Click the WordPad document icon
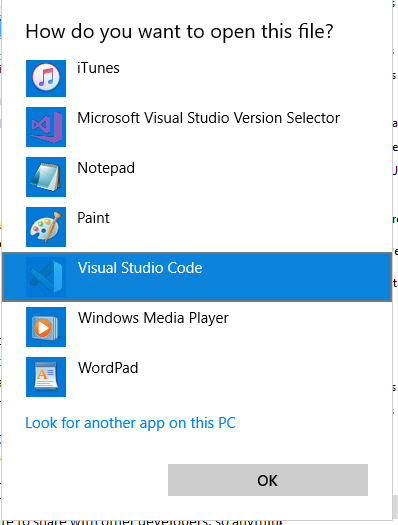 (46, 377)
